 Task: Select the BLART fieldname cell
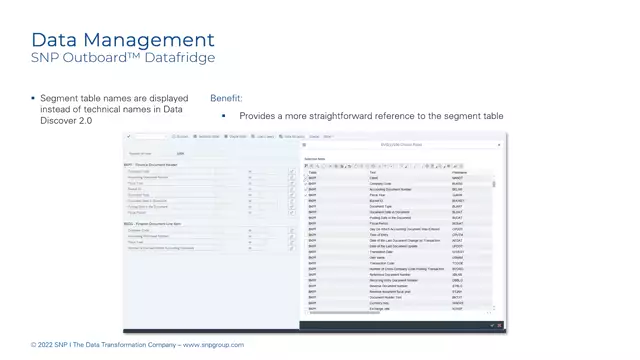click(x=457, y=207)
